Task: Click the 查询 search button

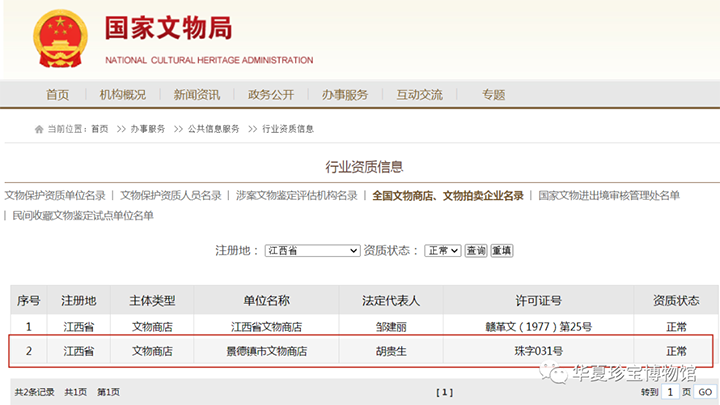Action: (x=476, y=251)
